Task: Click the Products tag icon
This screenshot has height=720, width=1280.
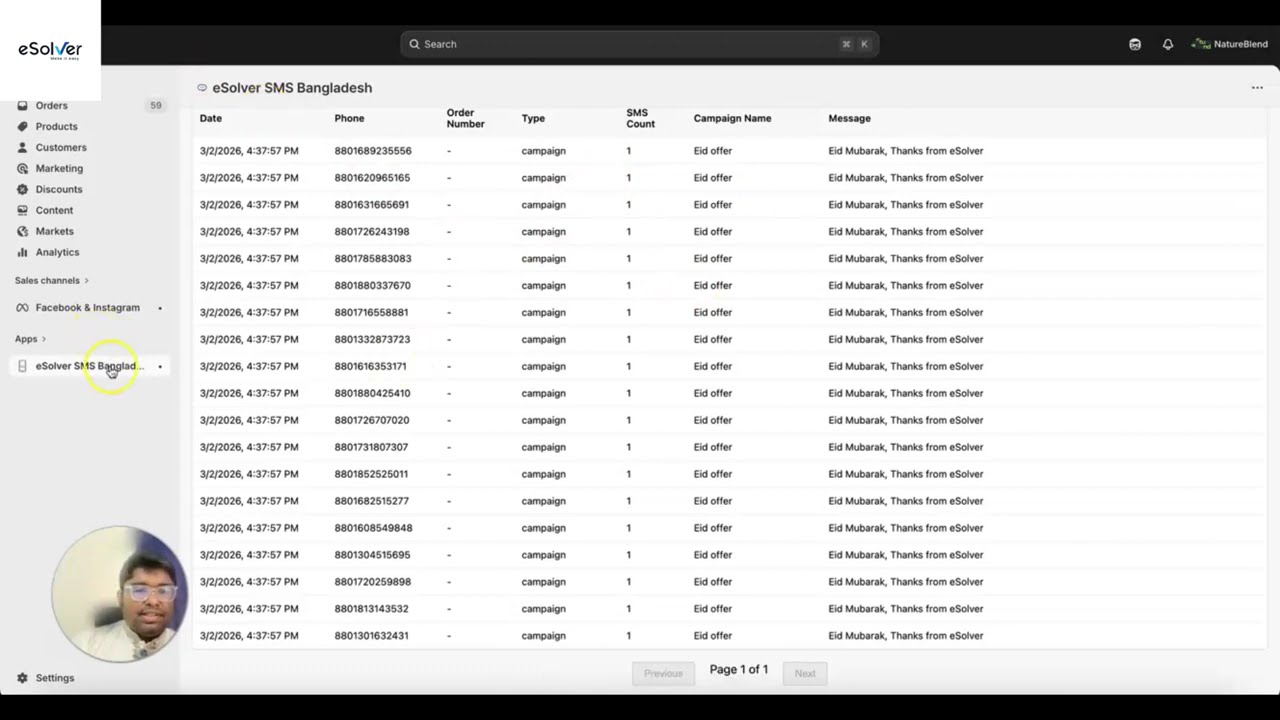Action: pyautogui.click(x=22, y=126)
